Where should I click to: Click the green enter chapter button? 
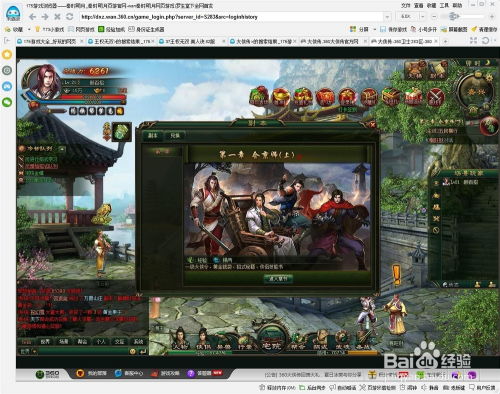(x=278, y=279)
